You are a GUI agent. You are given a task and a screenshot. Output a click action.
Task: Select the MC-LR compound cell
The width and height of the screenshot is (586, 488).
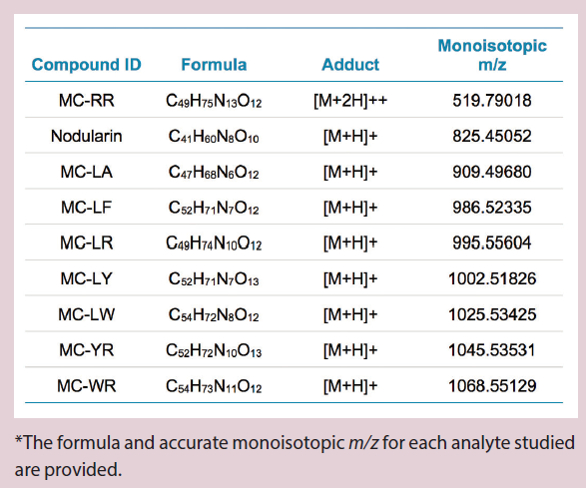click(86, 243)
